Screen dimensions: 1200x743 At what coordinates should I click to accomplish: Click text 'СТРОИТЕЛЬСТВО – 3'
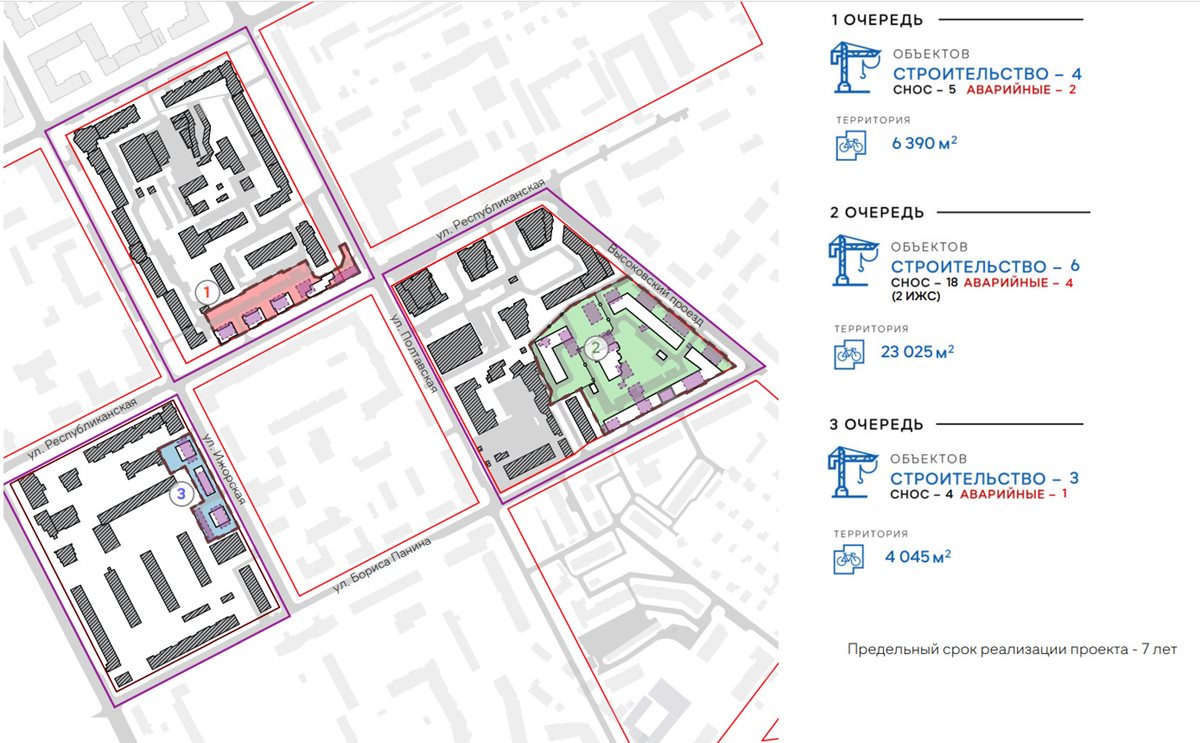pyautogui.click(x=985, y=478)
